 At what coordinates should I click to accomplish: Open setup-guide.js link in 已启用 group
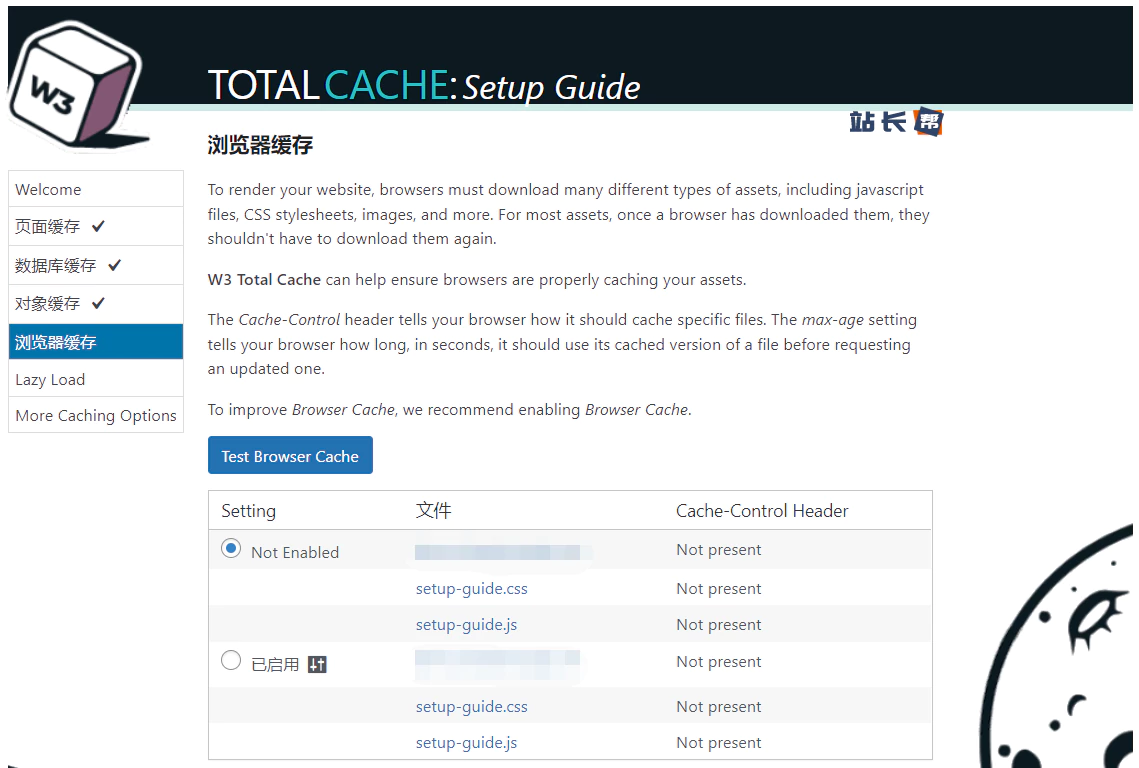[x=466, y=742]
